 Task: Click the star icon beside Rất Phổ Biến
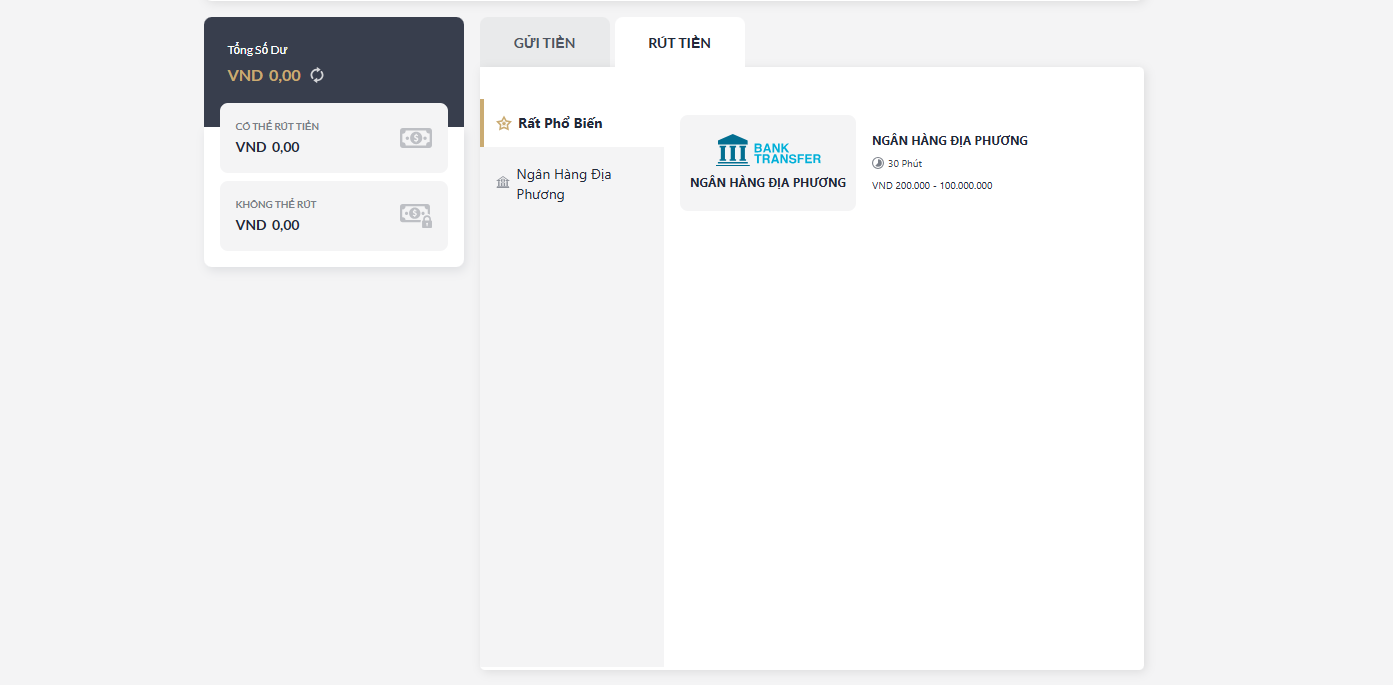(504, 124)
